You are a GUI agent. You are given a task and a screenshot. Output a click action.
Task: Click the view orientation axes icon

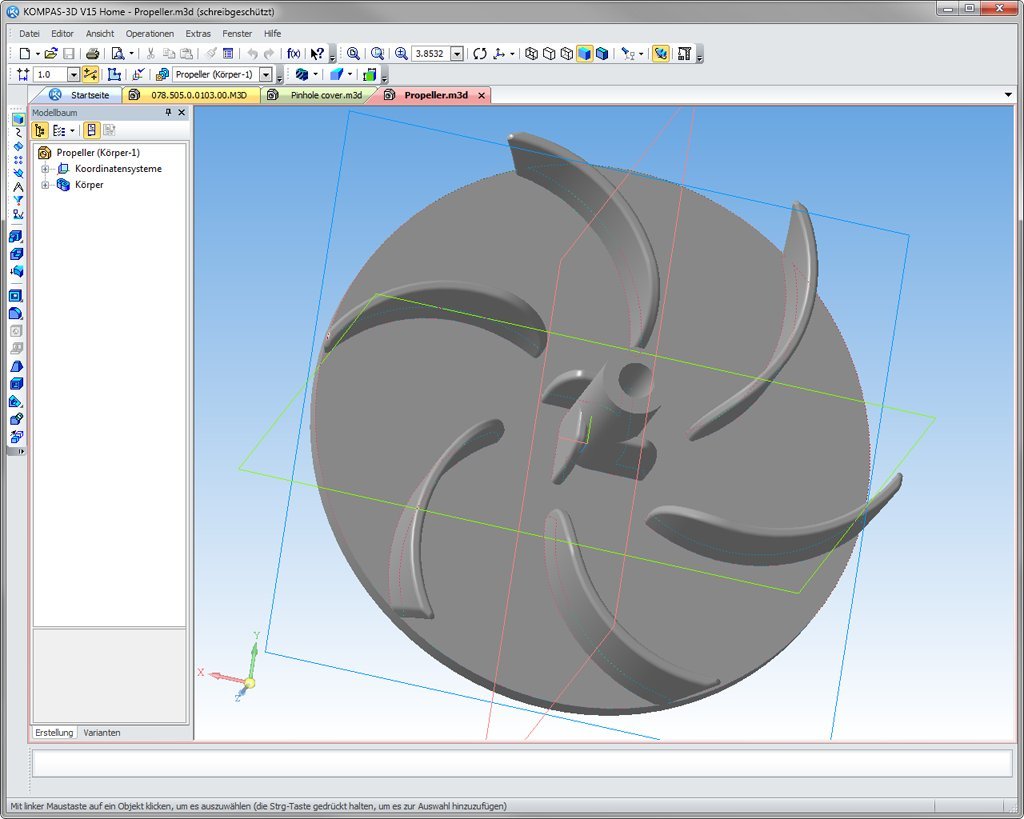pos(500,54)
